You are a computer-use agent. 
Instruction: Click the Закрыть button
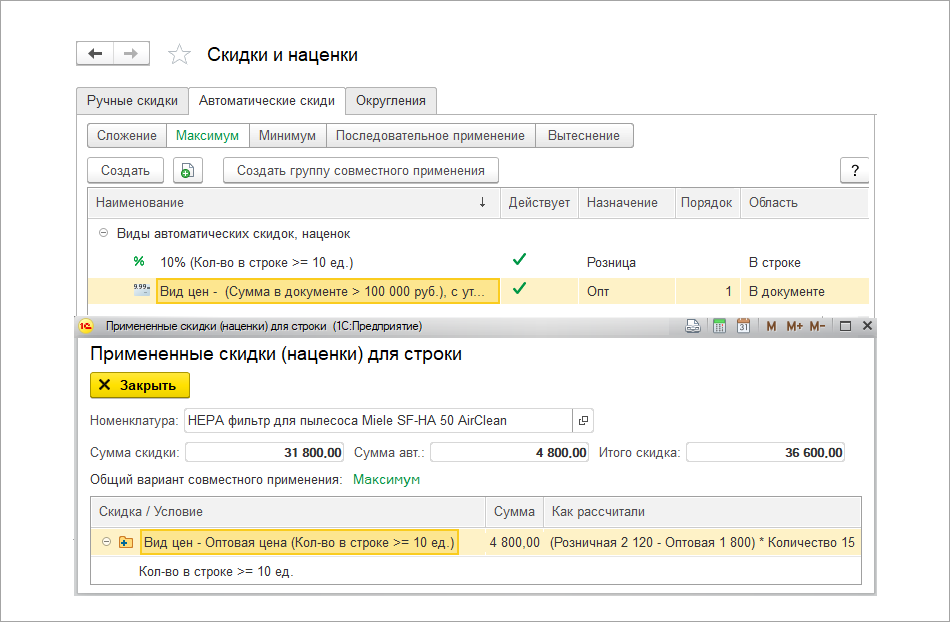pos(139,385)
